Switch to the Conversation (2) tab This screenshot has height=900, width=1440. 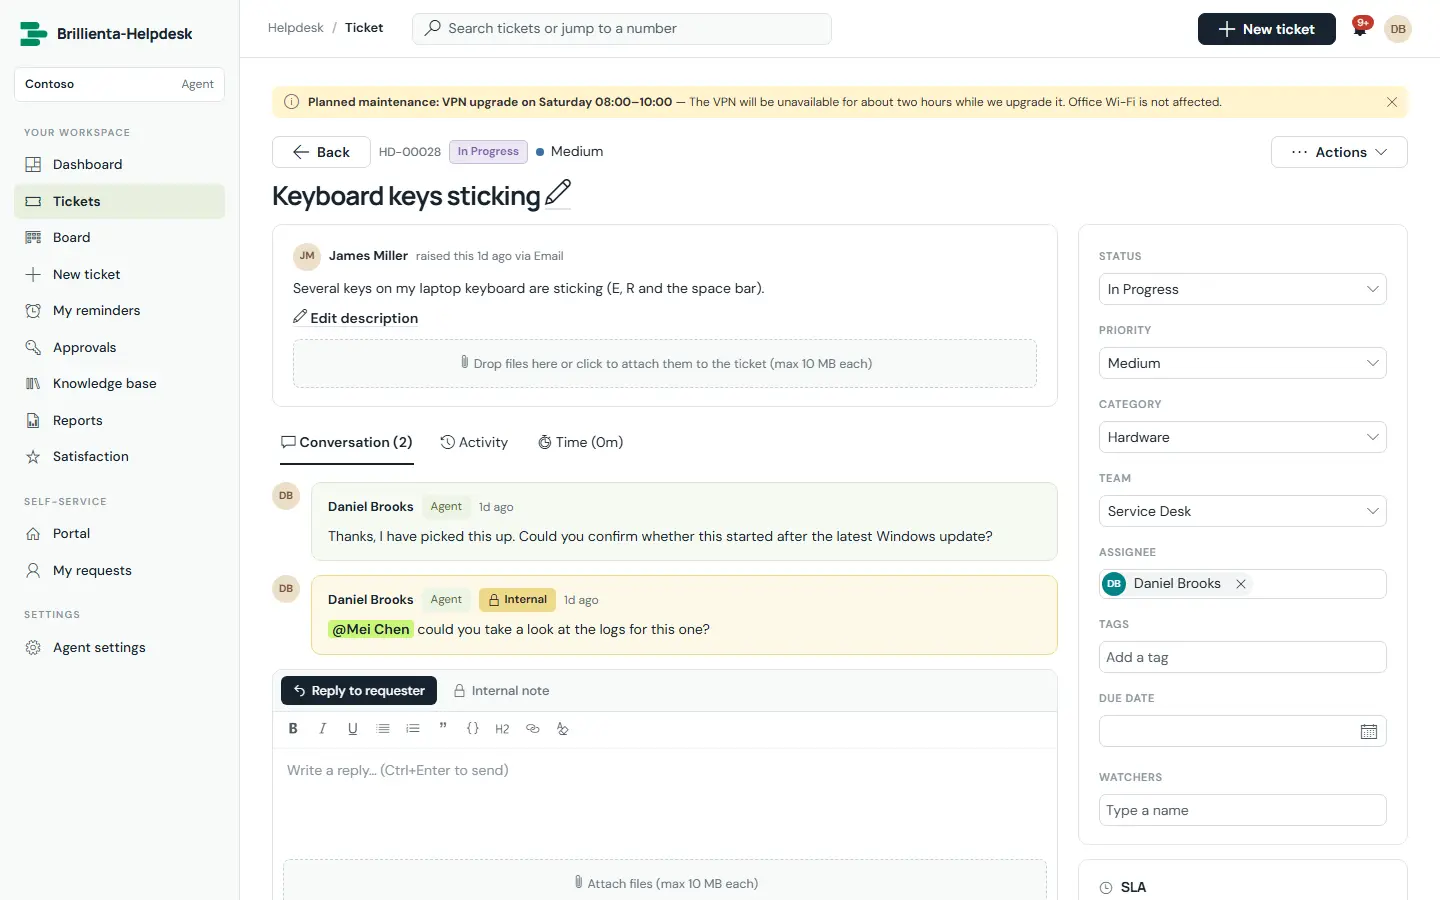point(346,442)
